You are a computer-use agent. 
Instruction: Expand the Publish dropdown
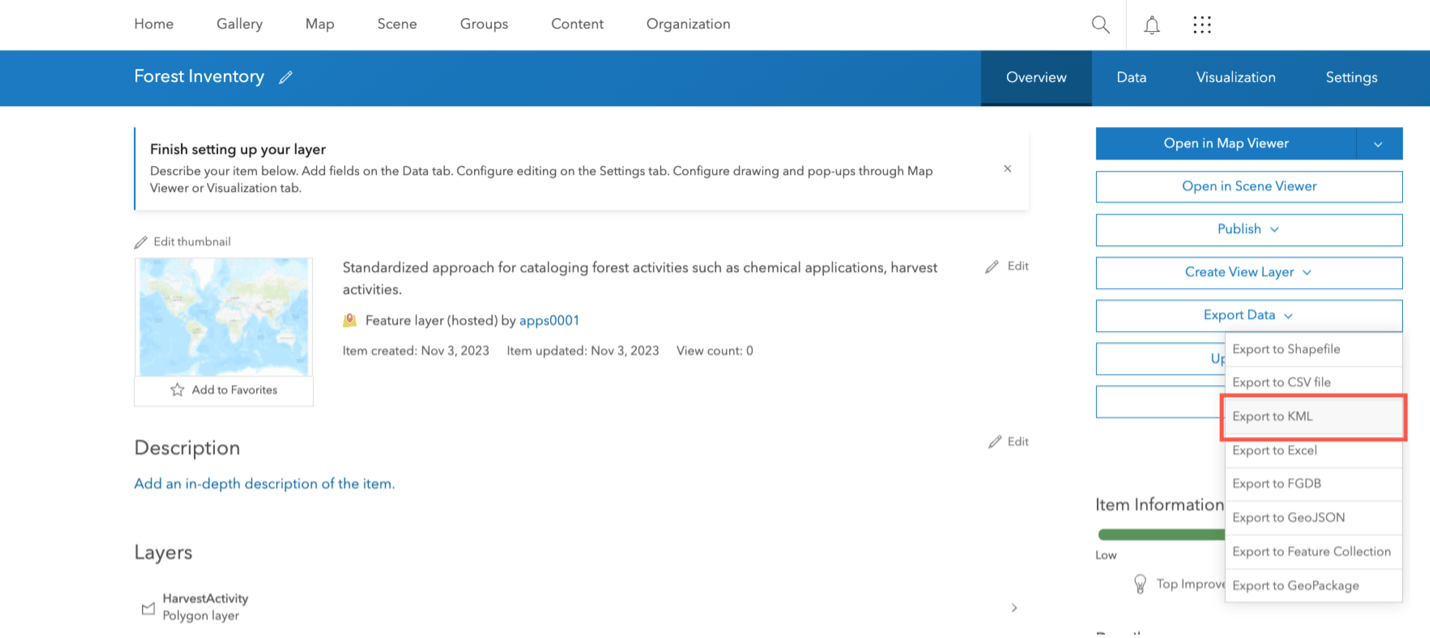coord(1248,229)
